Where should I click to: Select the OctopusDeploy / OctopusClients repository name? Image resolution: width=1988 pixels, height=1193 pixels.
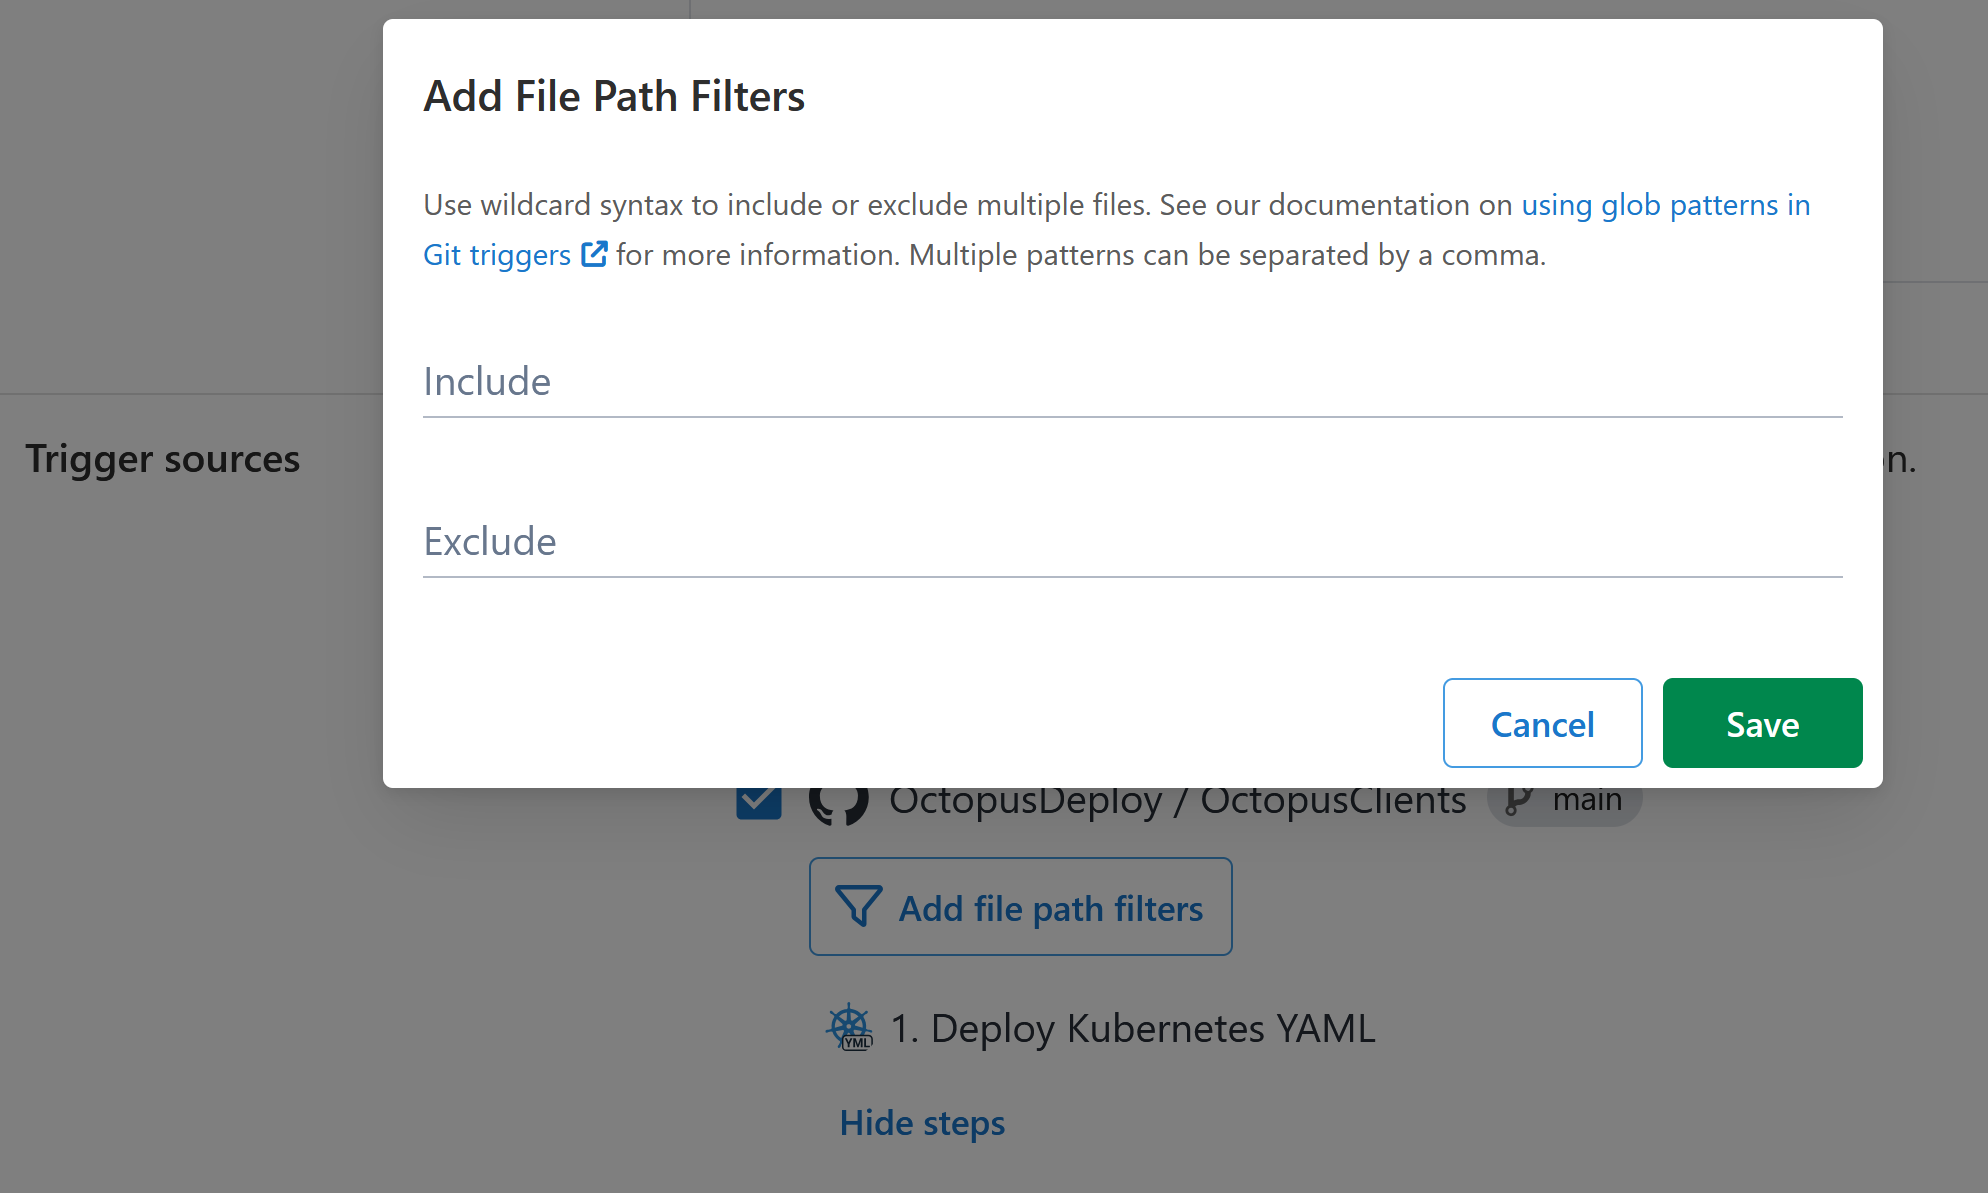(x=1176, y=798)
